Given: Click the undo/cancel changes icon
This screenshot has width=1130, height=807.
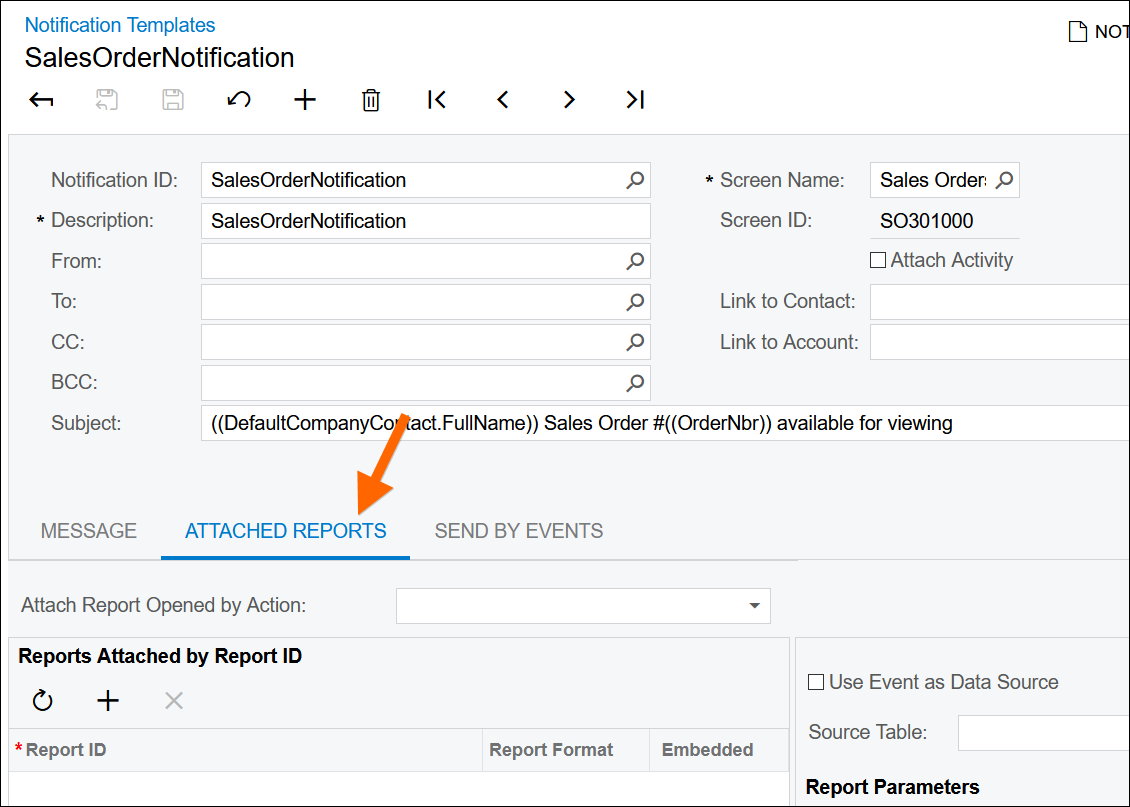Looking at the screenshot, I should (x=238, y=100).
